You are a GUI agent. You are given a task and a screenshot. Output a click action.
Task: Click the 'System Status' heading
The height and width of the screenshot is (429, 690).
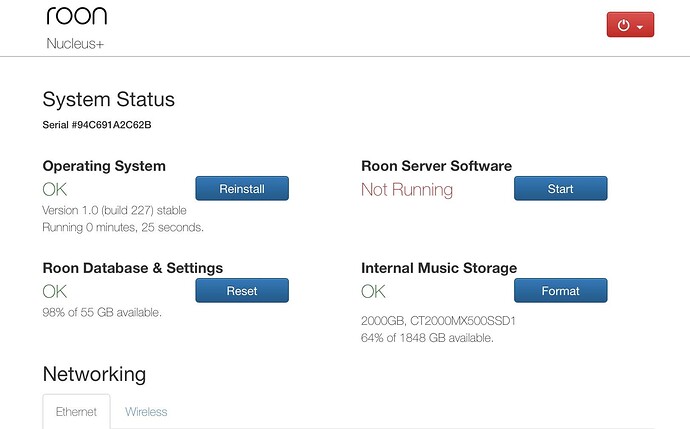coord(109,99)
